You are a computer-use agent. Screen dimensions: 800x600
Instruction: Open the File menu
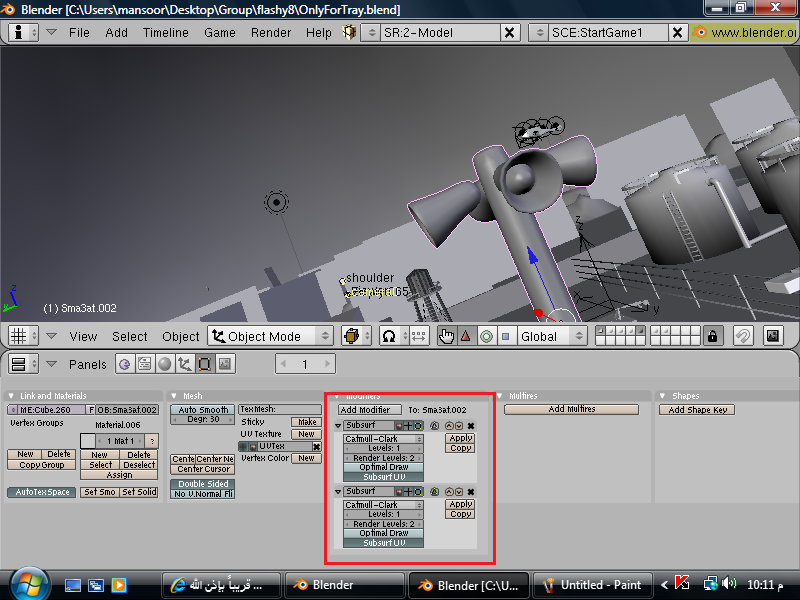79,33
